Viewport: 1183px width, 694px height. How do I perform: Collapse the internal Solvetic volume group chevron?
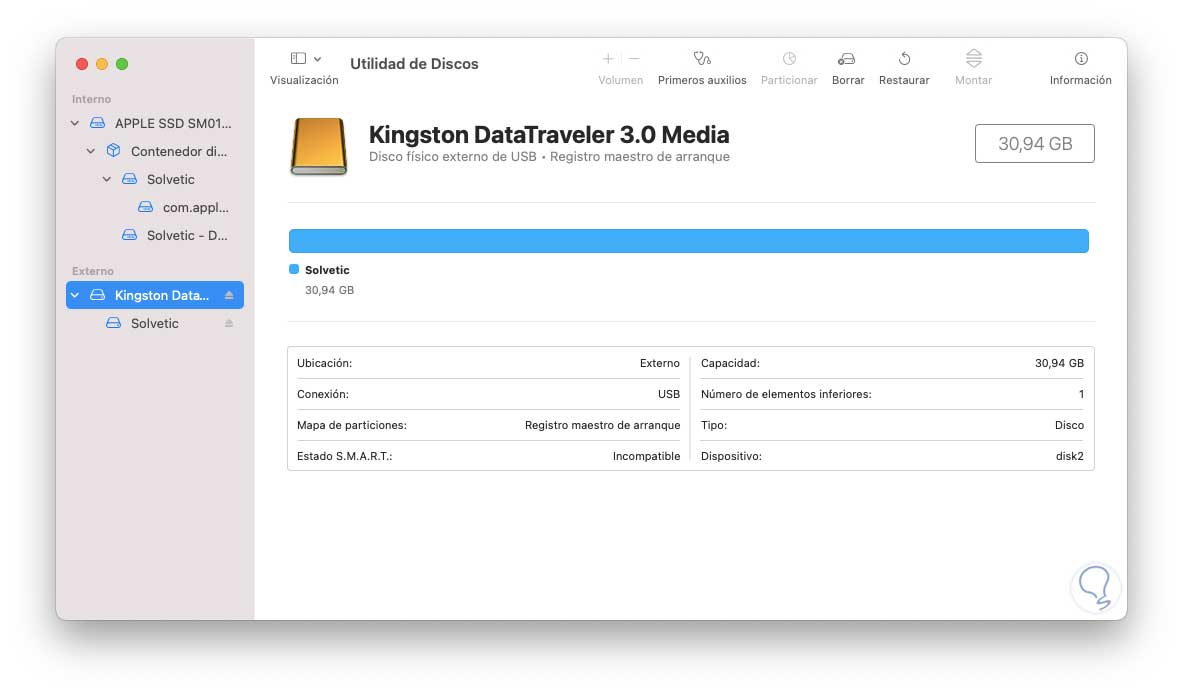[x=106, y=179]
